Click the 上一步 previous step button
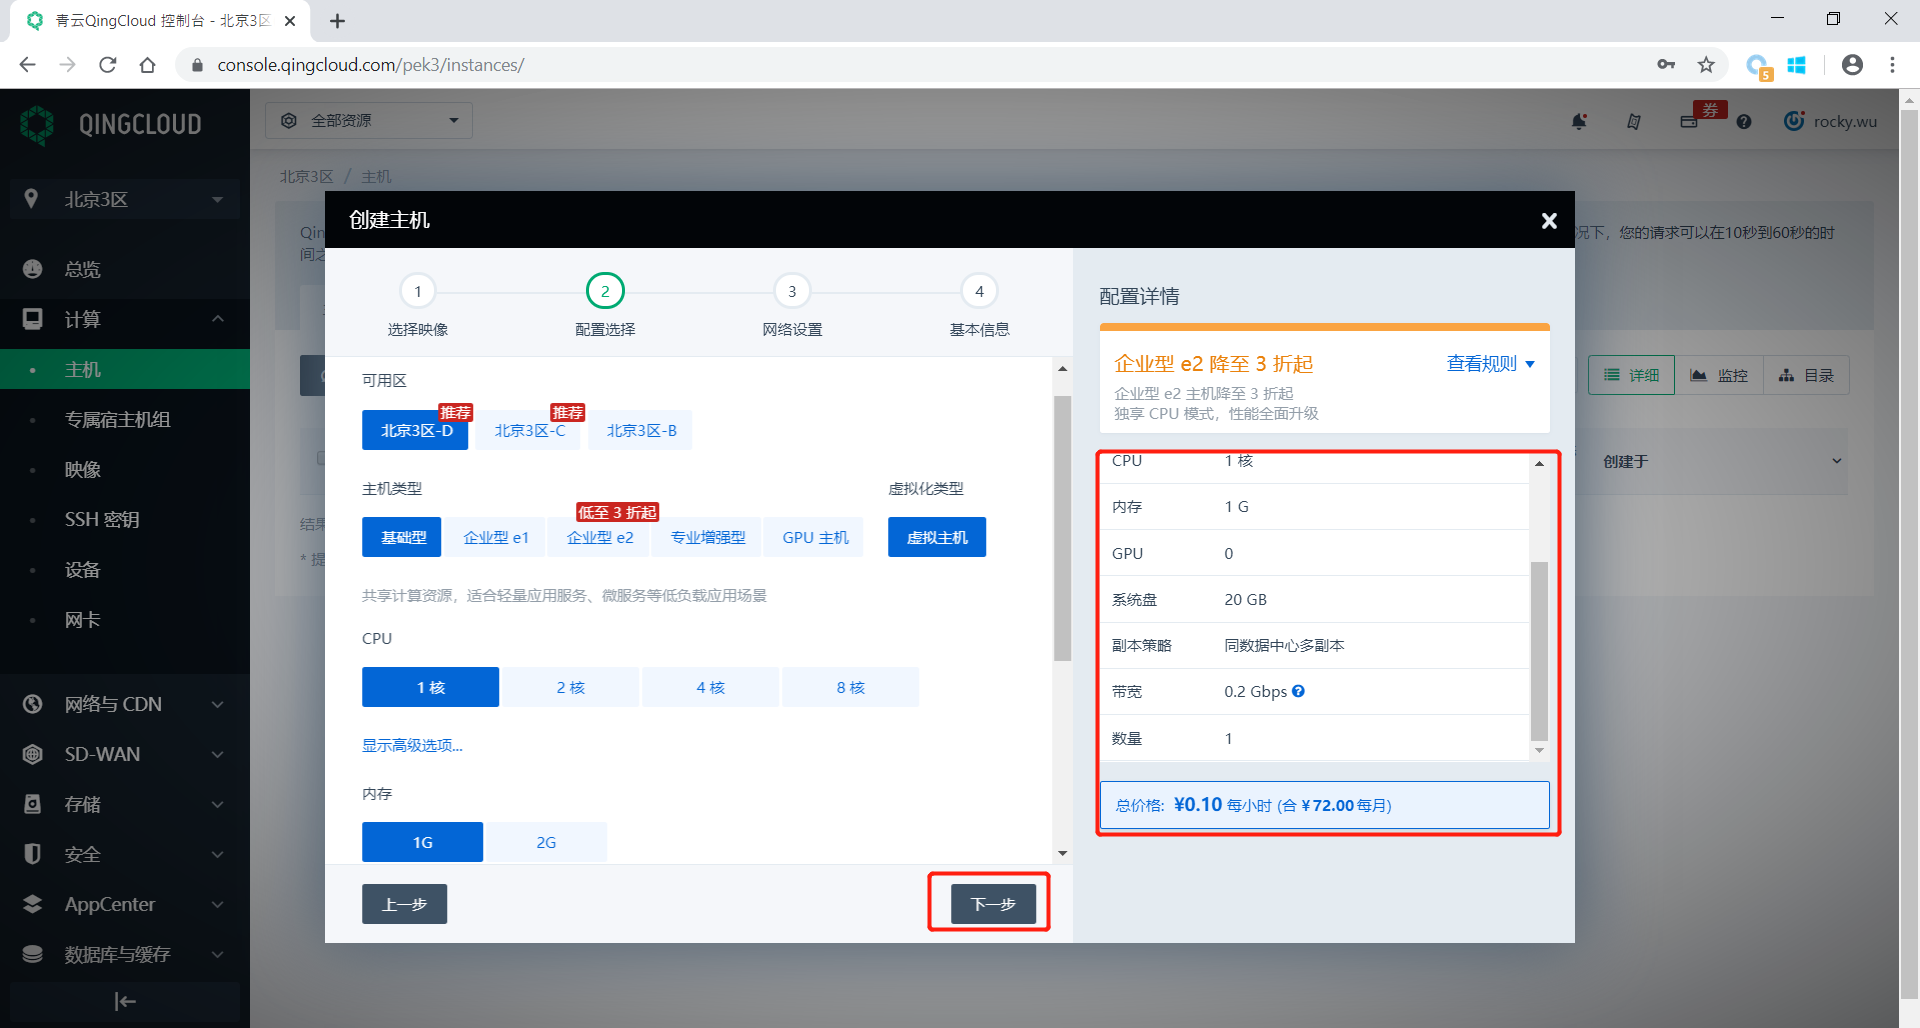Screen dimensions: 1920x1028 coord(404,904)
